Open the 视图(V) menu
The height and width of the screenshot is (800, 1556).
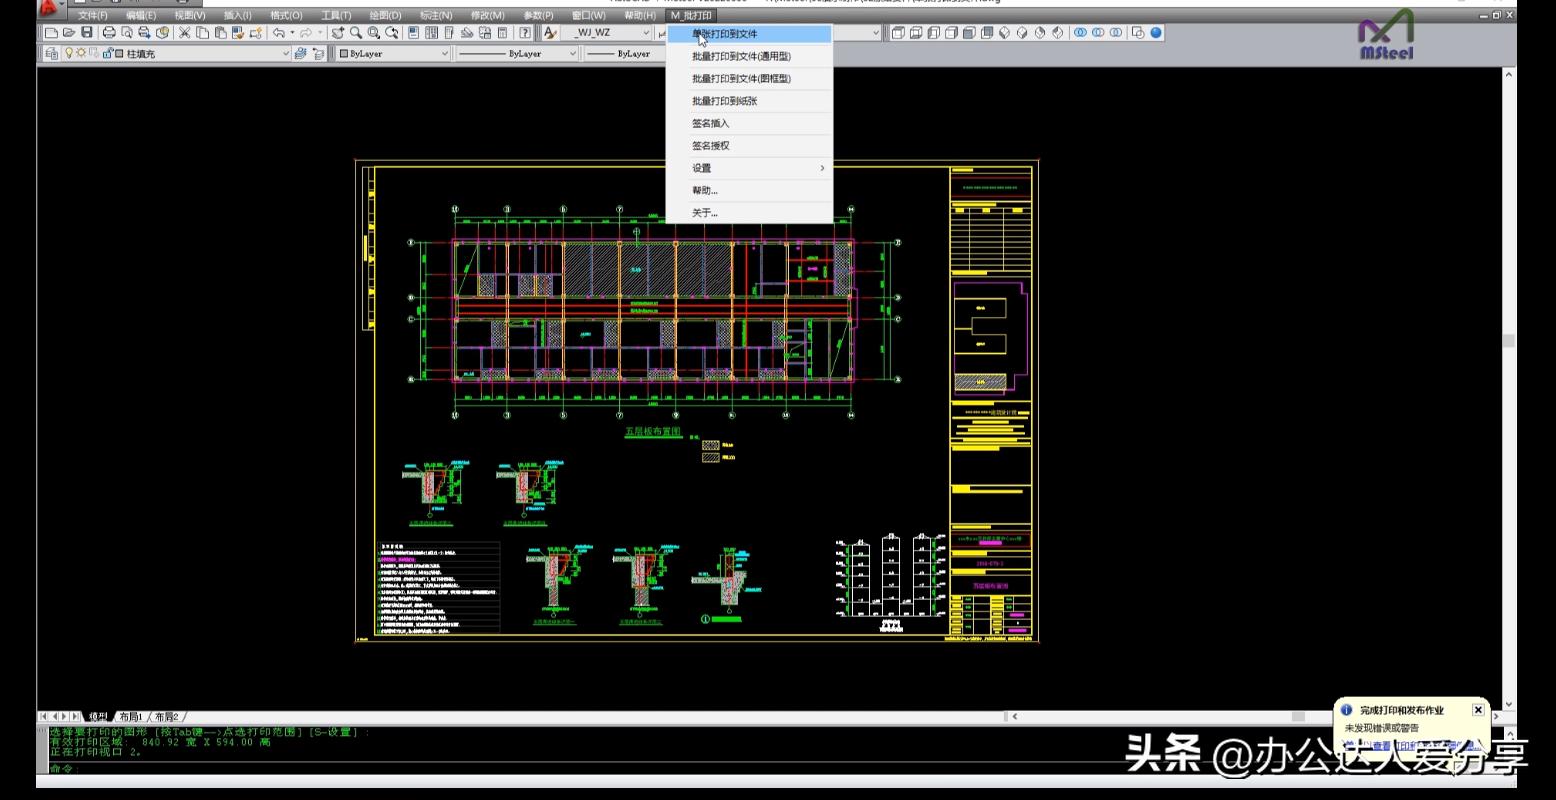click(190, 16)
